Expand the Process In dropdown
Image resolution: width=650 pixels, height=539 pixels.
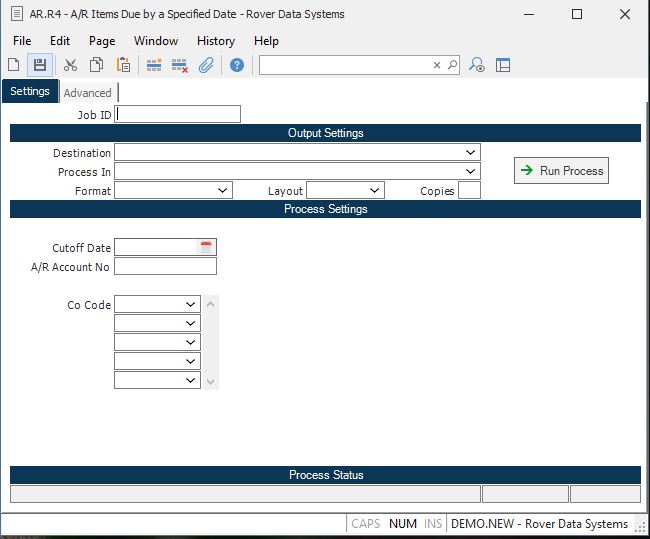470,172
